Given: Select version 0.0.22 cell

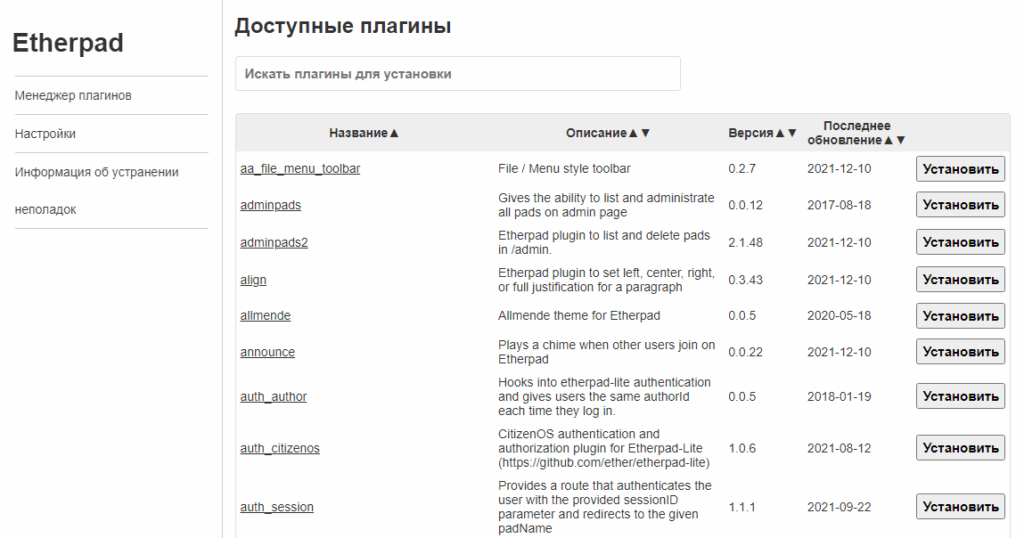Looking at the screenshot, I should (x=745, y=352).
